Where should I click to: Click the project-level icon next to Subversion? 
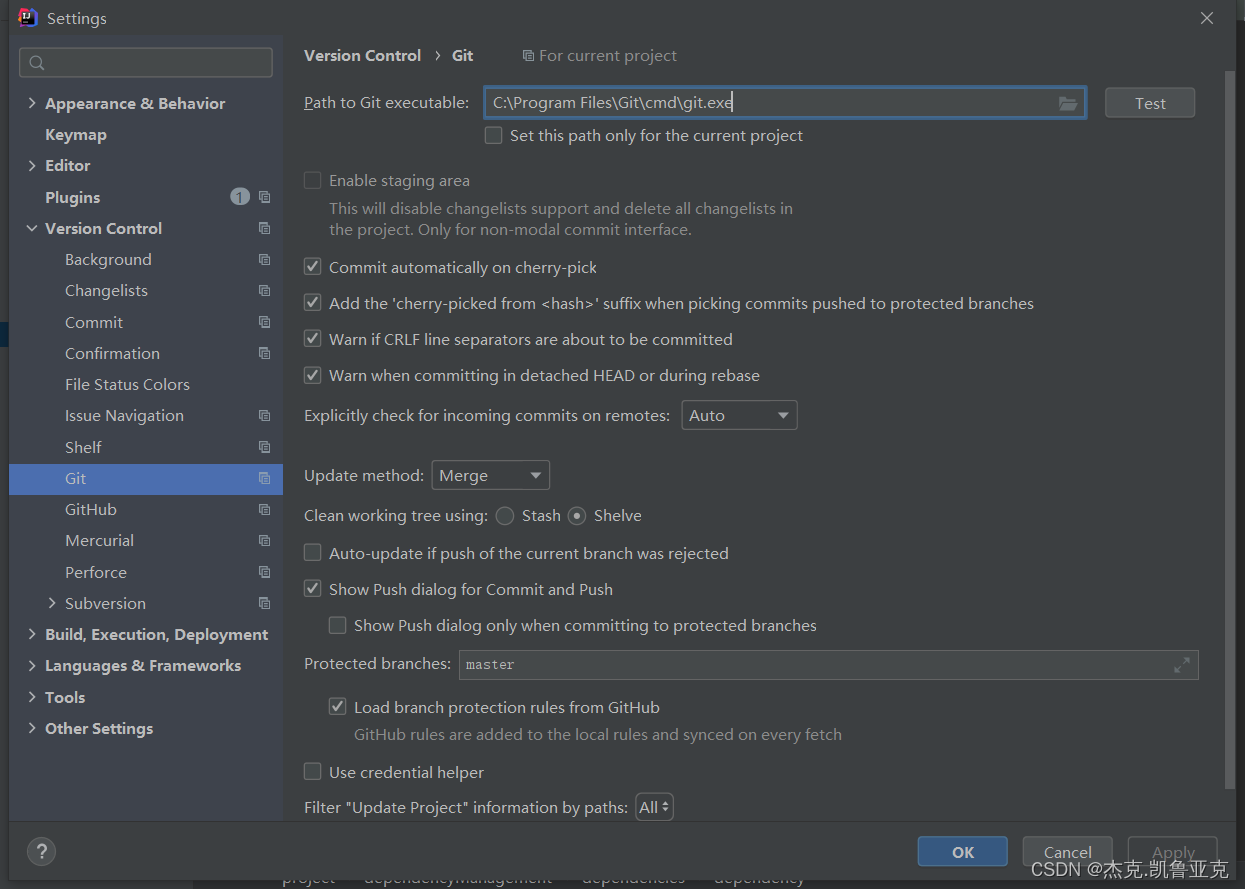point(264,603)
